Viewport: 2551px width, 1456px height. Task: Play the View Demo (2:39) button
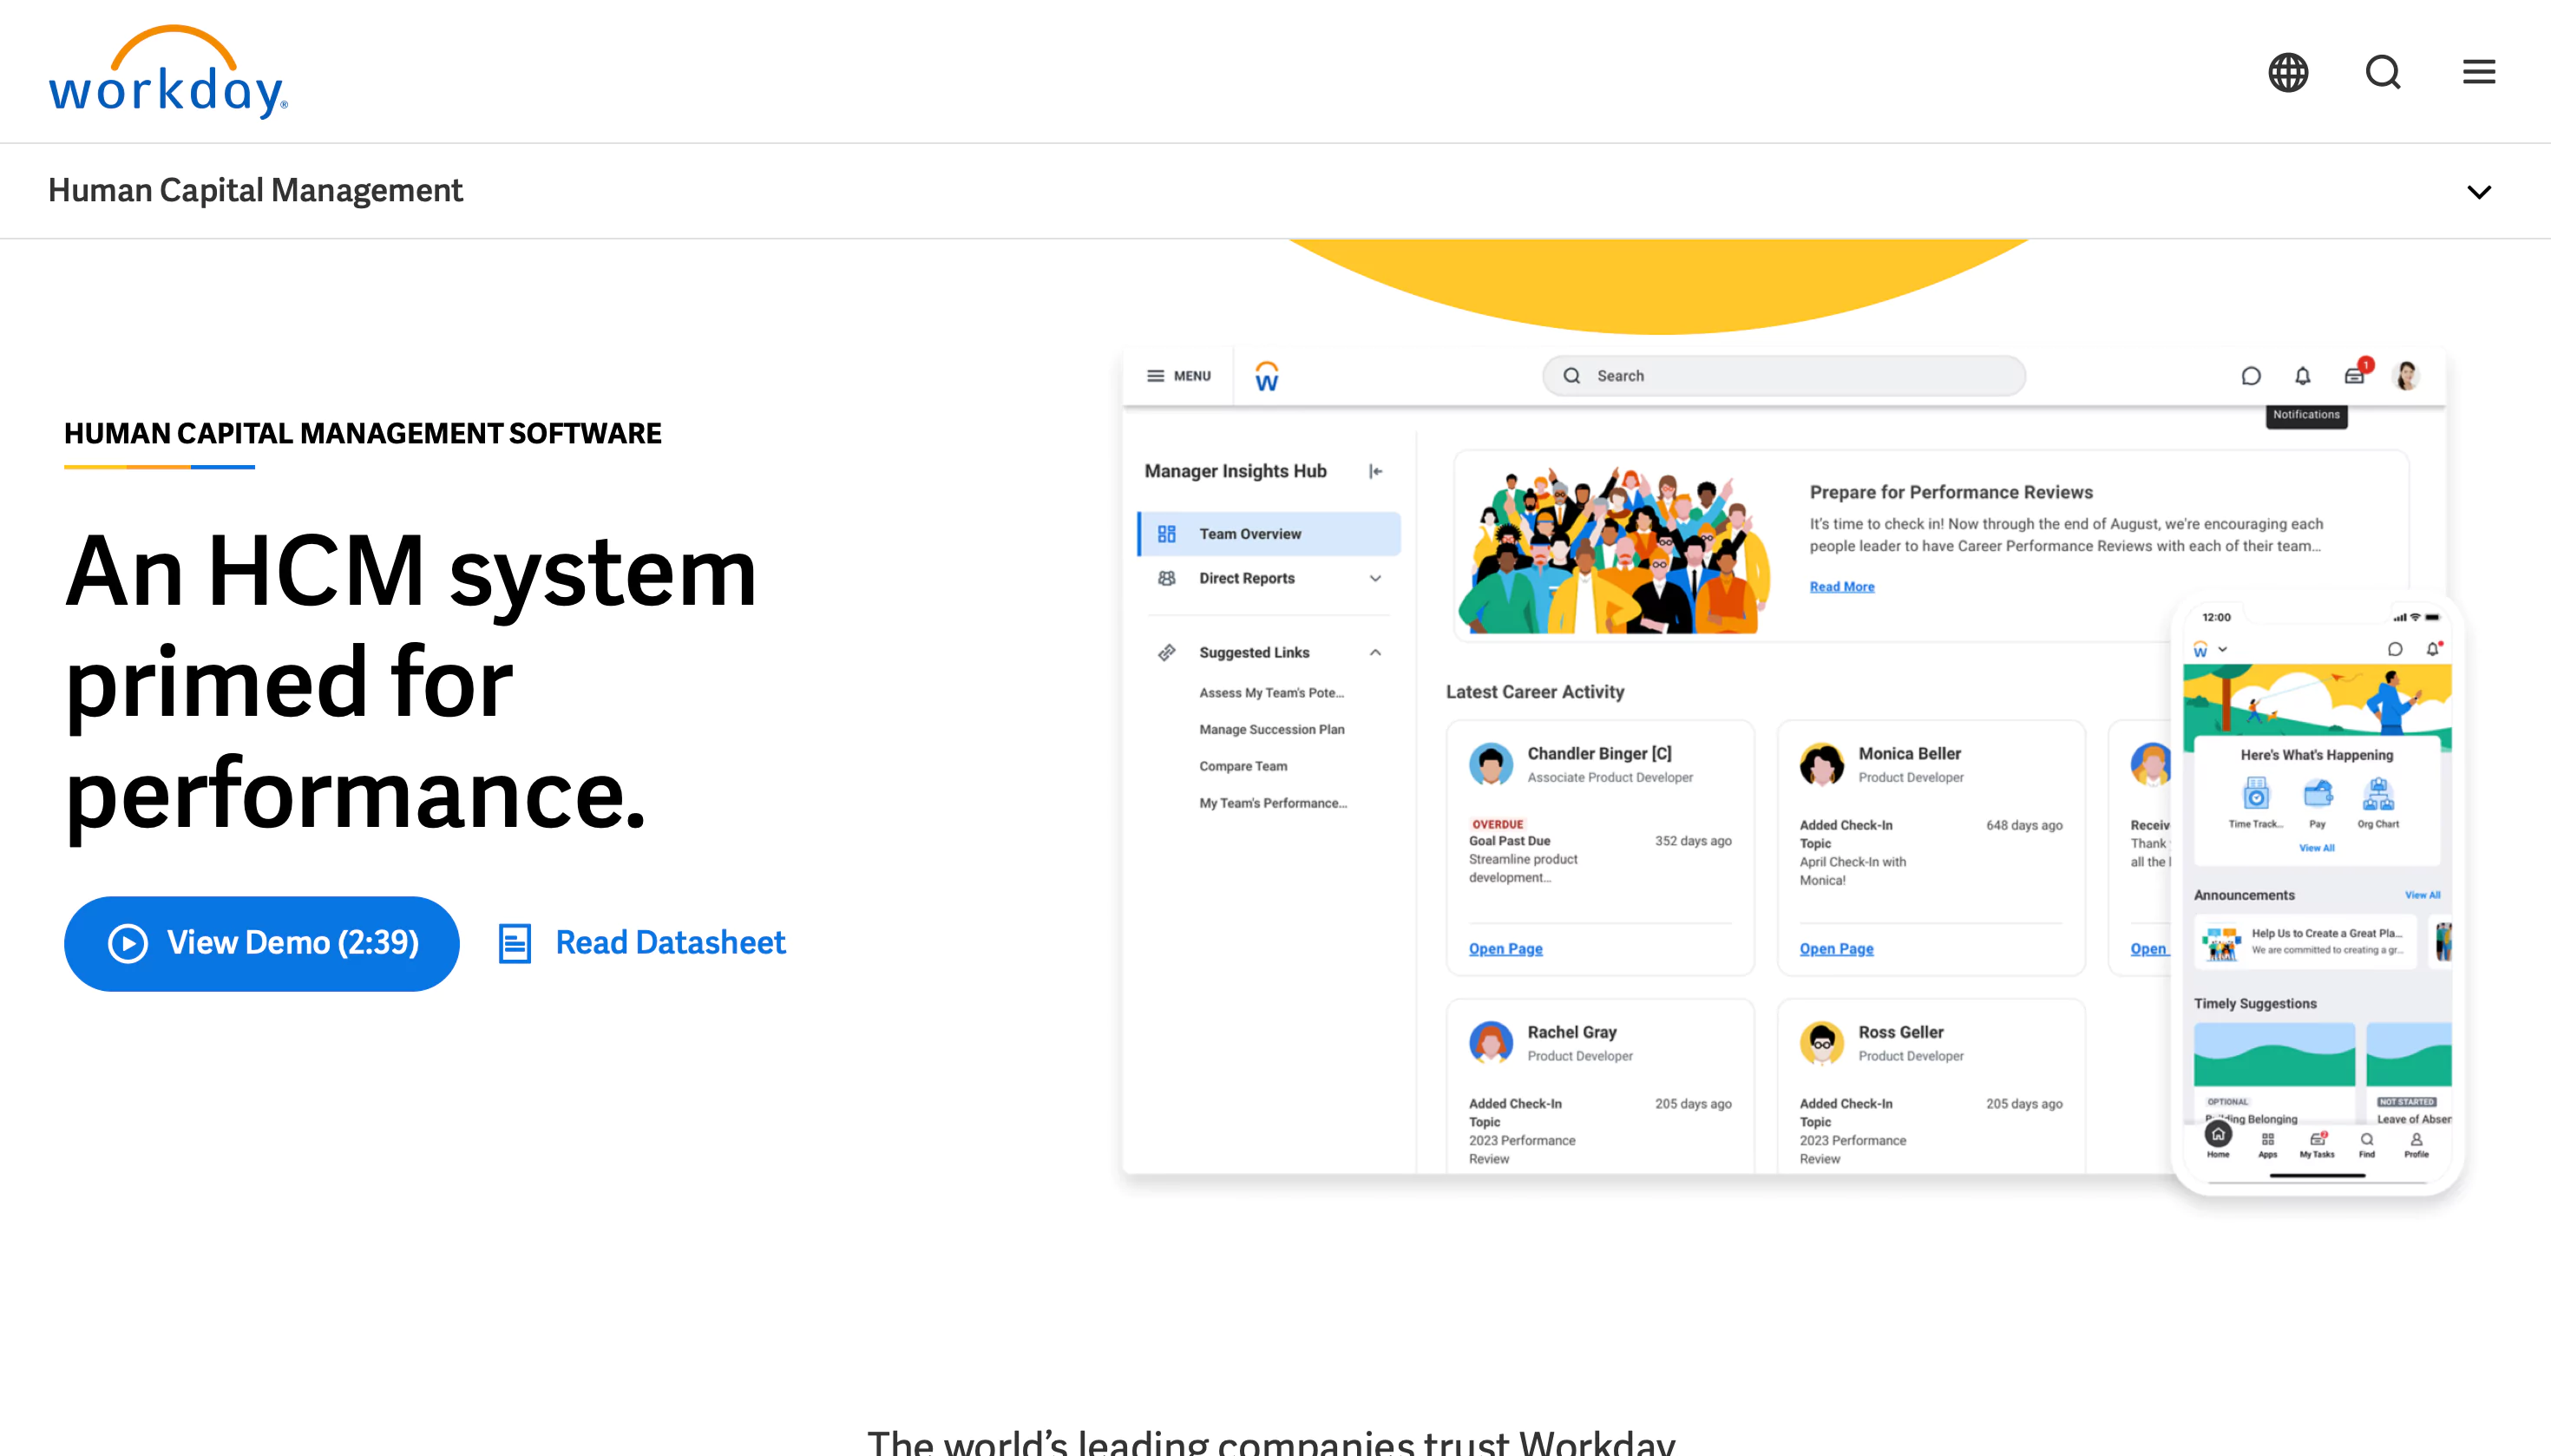[261, 943]
